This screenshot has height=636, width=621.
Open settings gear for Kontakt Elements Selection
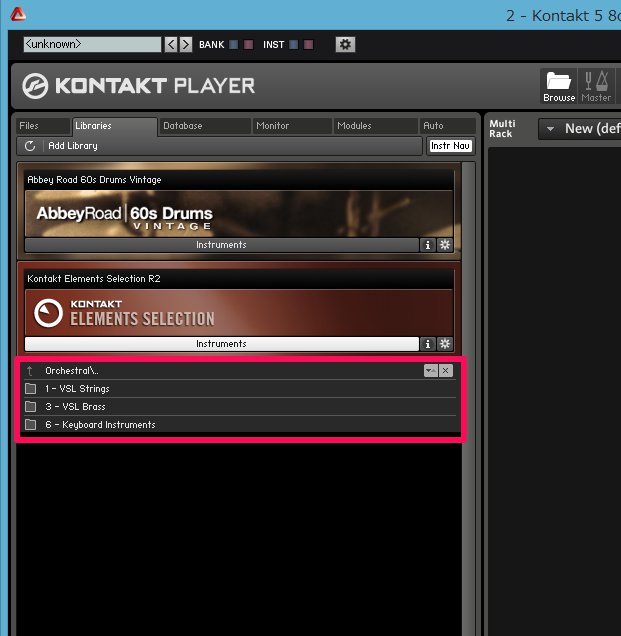[x=445, y=344]
